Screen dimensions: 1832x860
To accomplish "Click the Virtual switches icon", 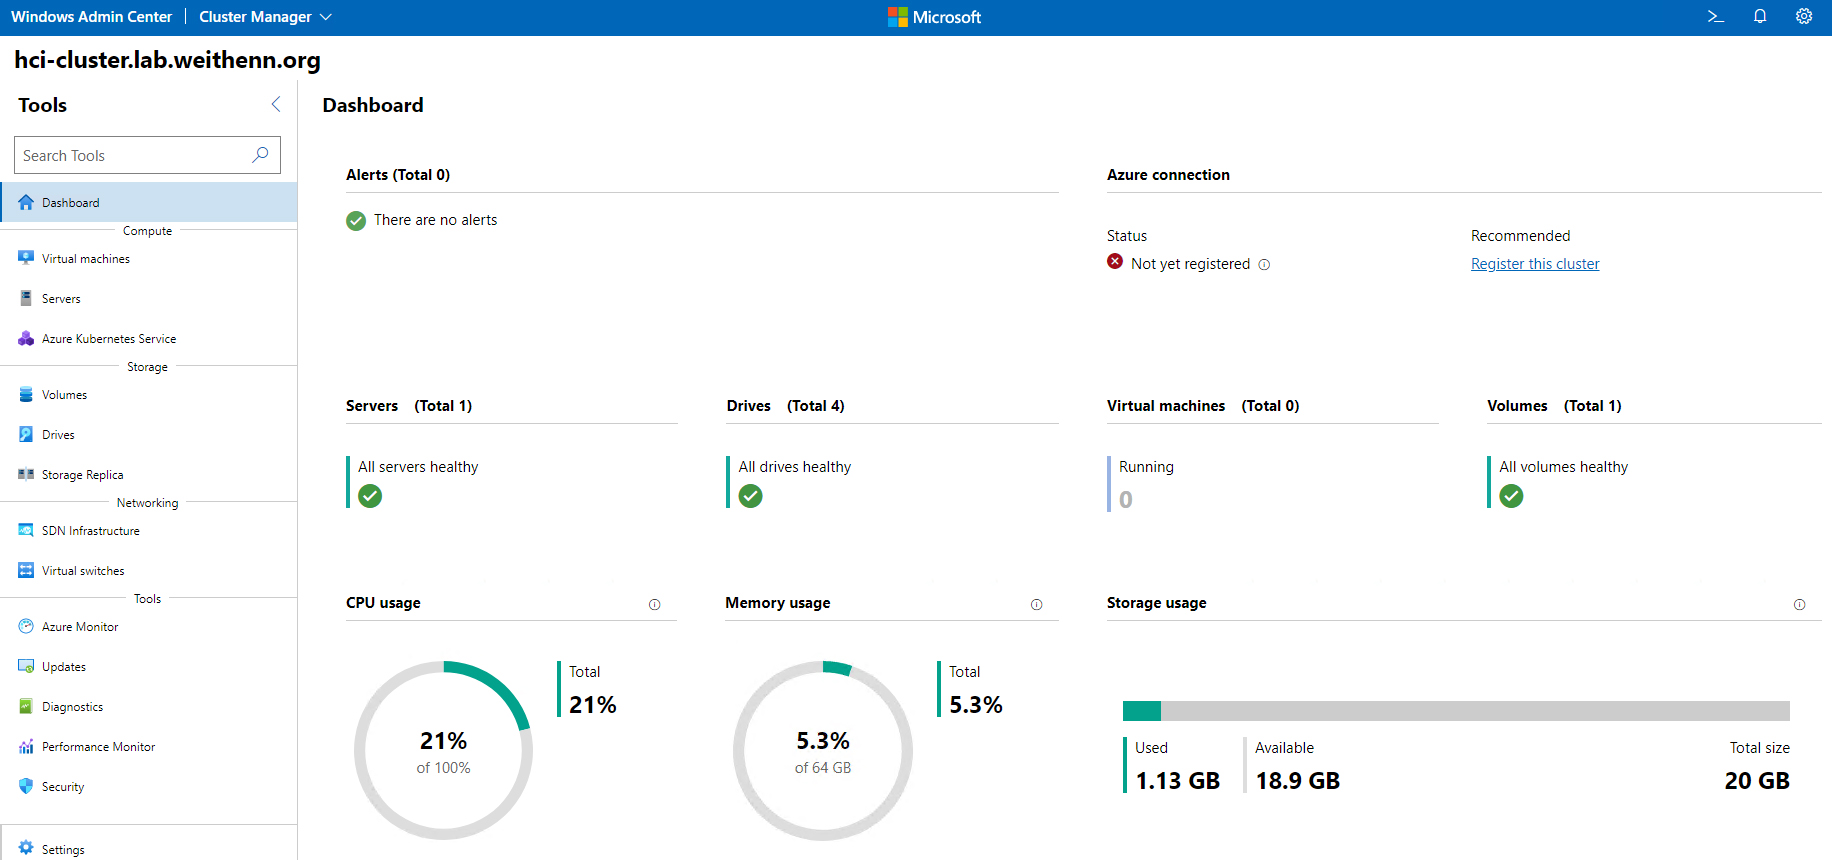I will point(26,570).
